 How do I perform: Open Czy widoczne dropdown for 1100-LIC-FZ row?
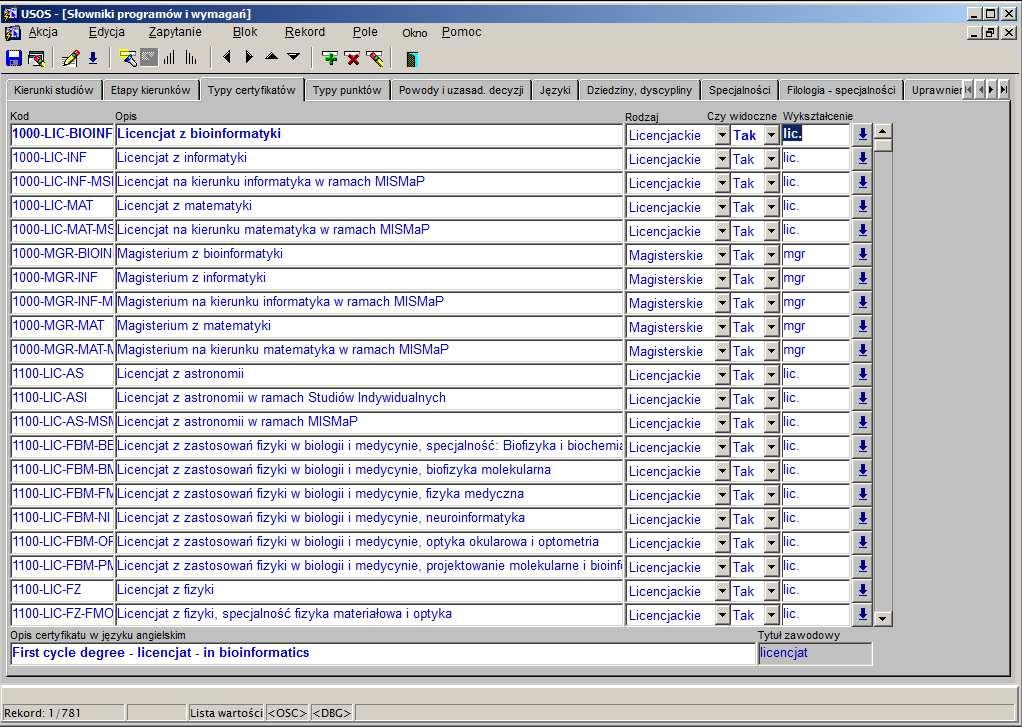(x=771, y=591)
